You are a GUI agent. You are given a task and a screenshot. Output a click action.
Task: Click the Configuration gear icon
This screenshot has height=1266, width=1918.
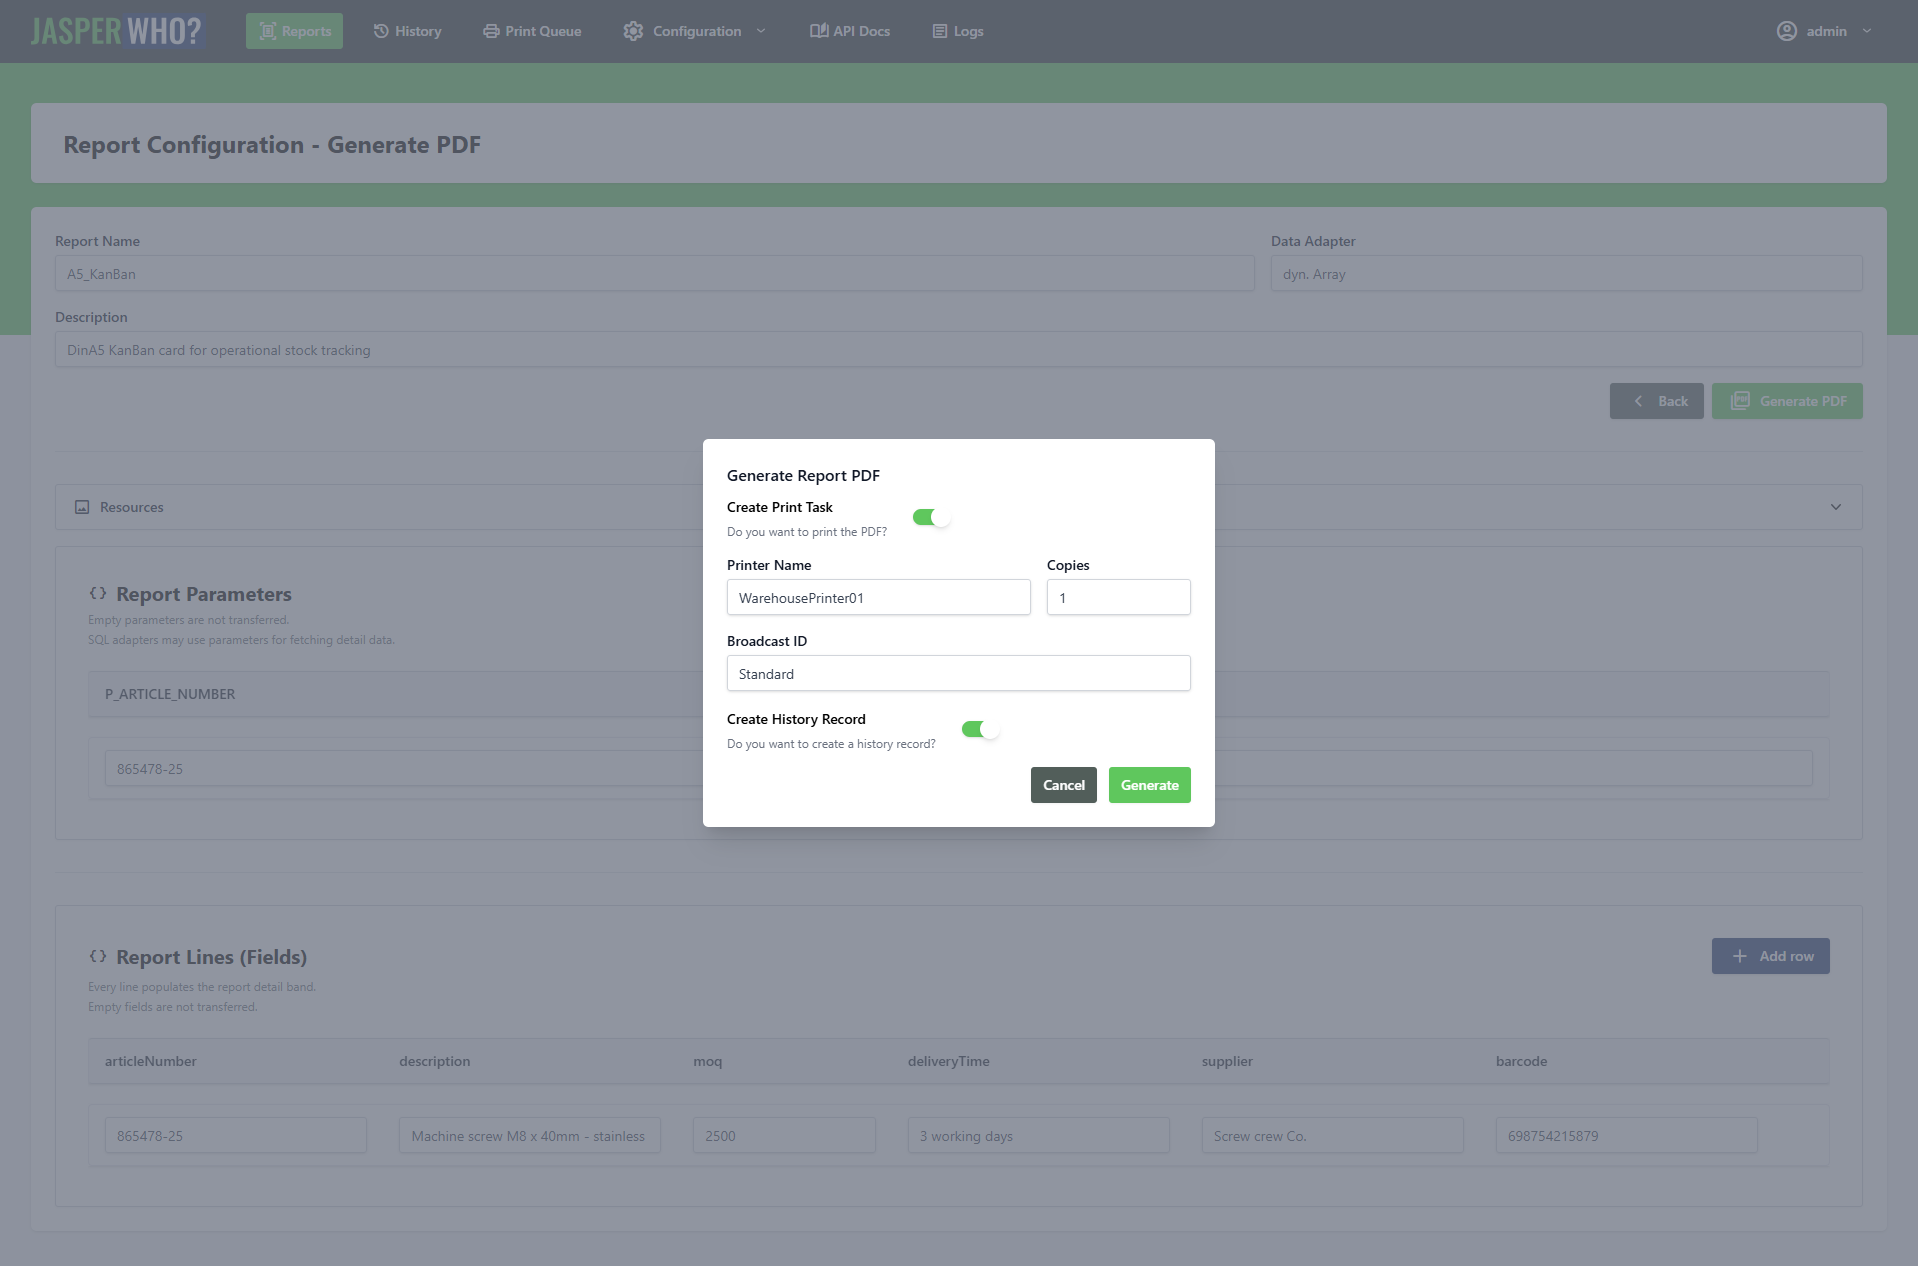[x=633, y=31]
